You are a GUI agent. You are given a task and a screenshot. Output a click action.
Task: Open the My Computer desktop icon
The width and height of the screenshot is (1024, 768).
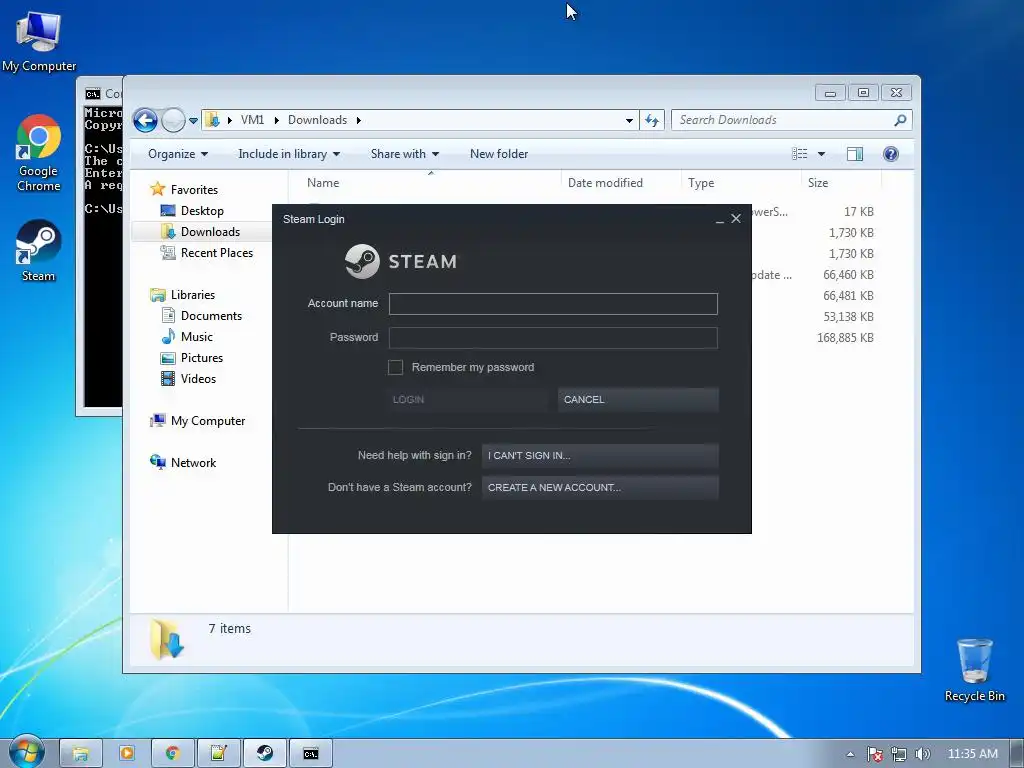(39, 42)
